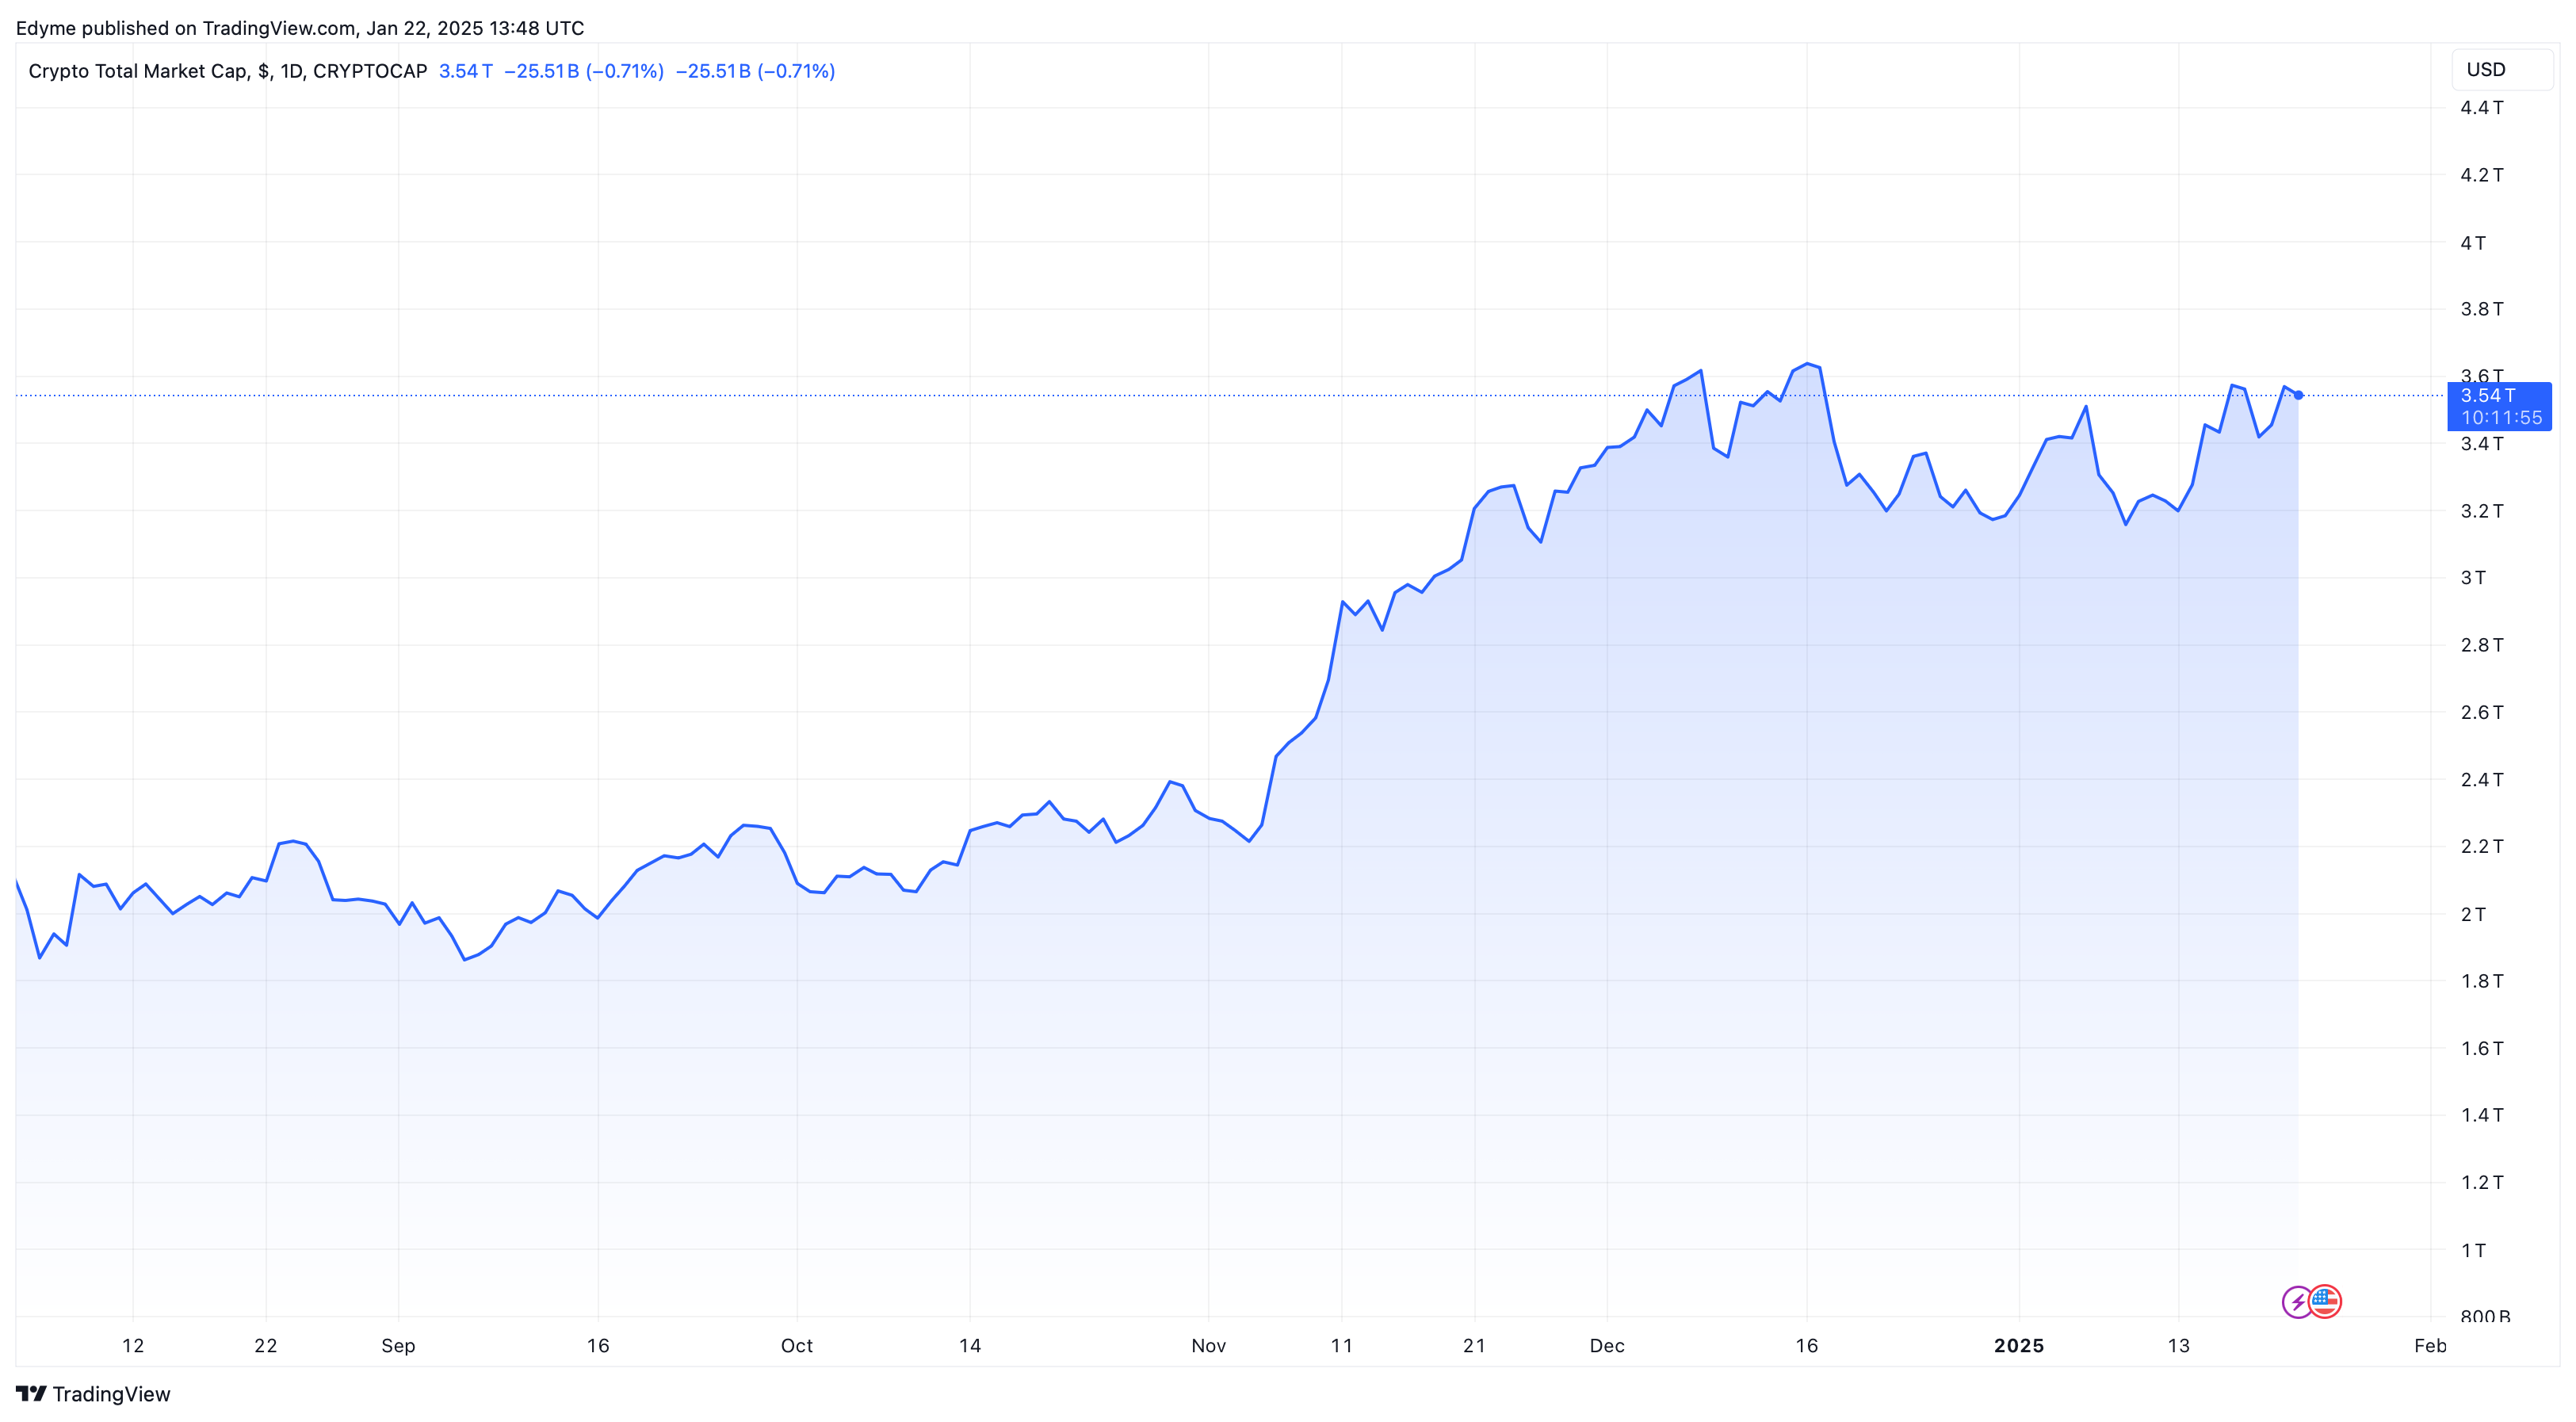Click the countdown timer under 3.54T
This screenshot has height=1422, width=2576.
click(2501, 418)
